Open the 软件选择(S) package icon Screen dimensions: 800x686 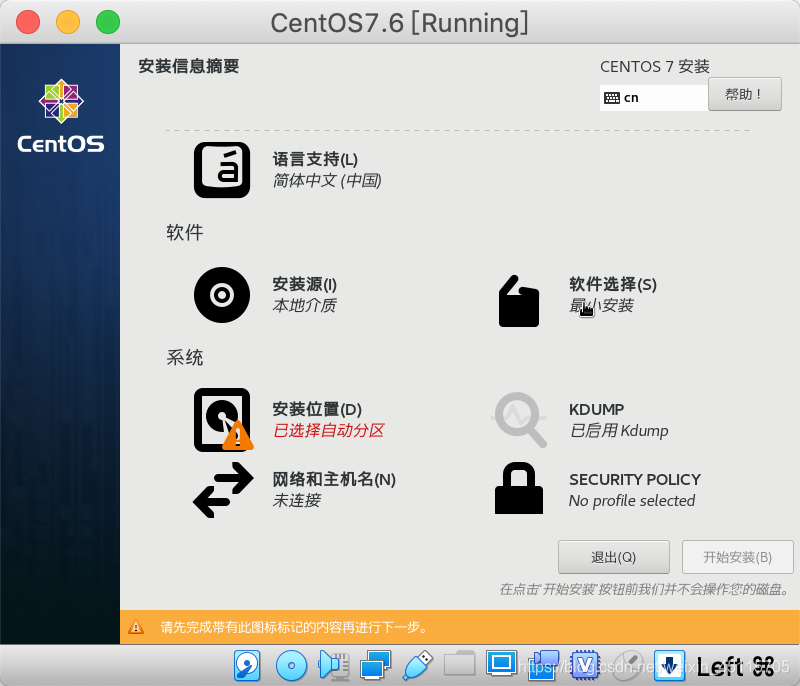[518, 301]
